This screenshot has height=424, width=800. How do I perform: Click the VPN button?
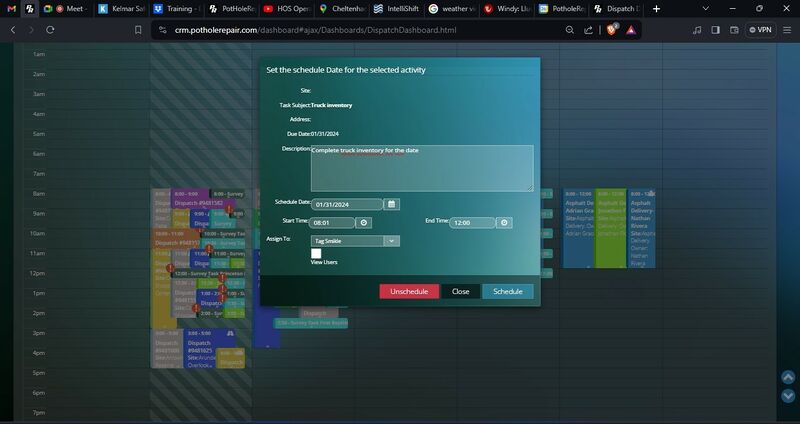click(x=760, y=30)
